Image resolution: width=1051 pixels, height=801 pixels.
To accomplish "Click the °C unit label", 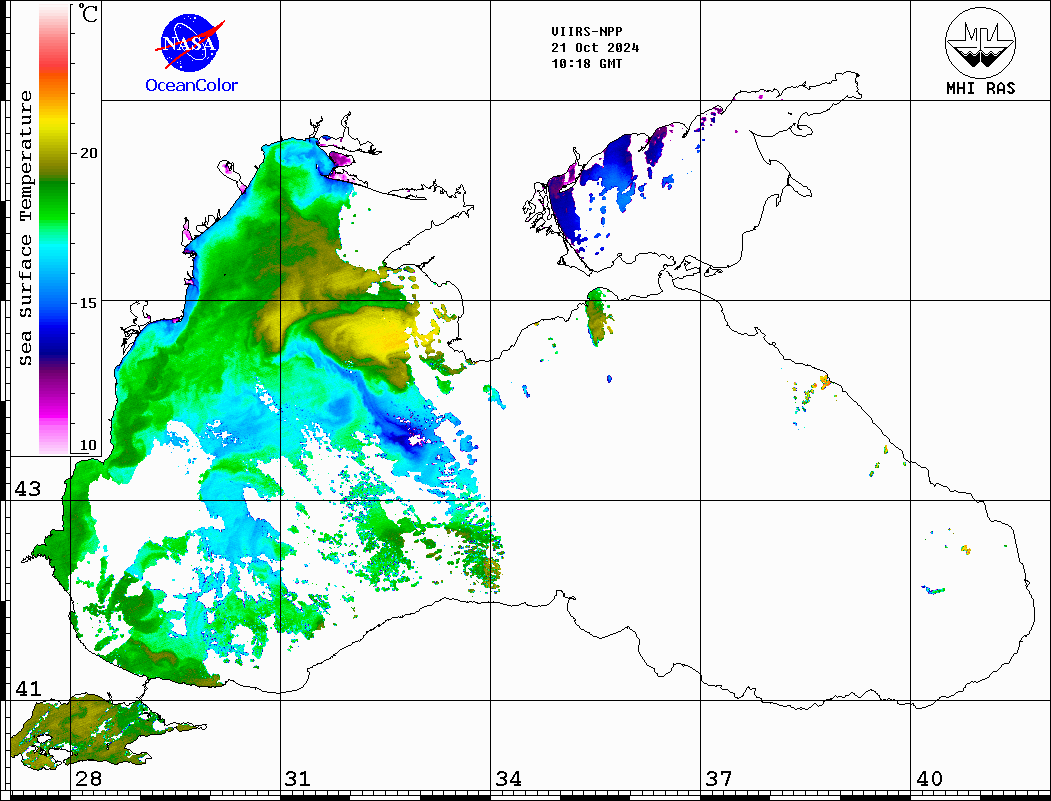I will point(88,13).
